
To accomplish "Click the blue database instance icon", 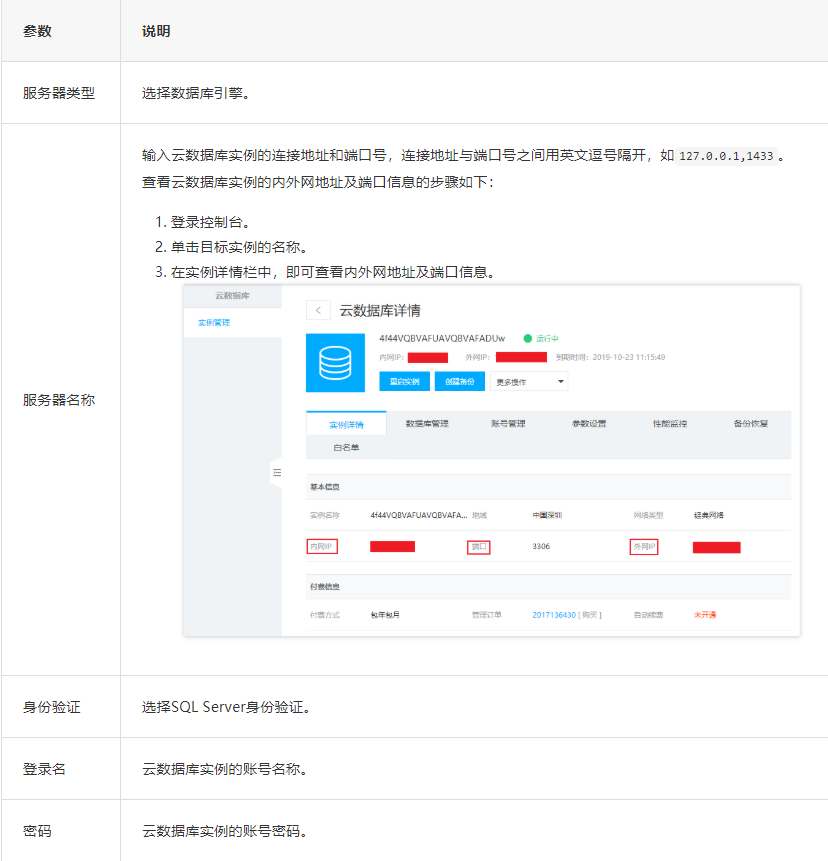I will tap(337, 362).
